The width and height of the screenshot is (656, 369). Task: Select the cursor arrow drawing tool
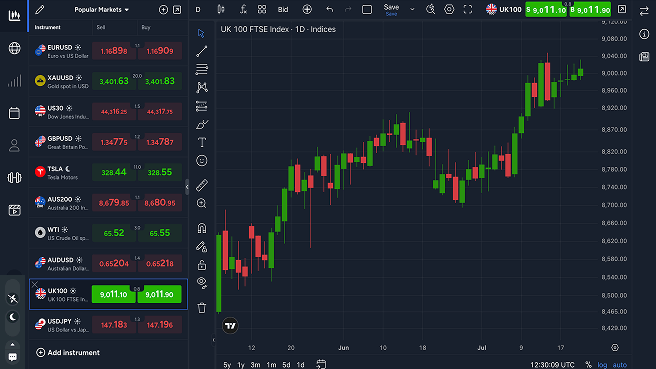point(201,33)
